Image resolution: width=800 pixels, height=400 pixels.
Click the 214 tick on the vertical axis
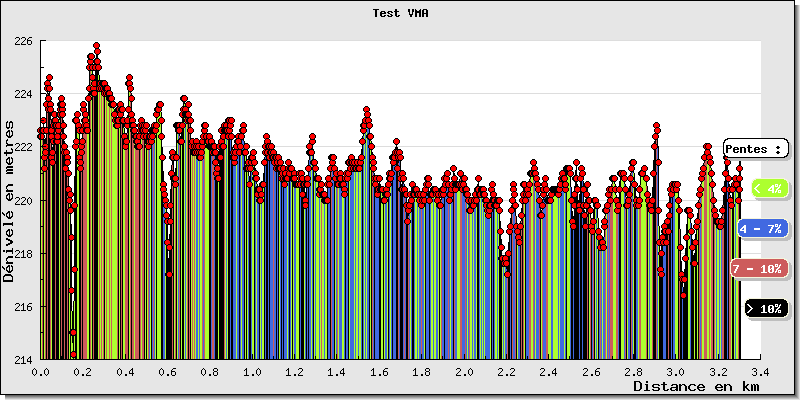[22, 359]
